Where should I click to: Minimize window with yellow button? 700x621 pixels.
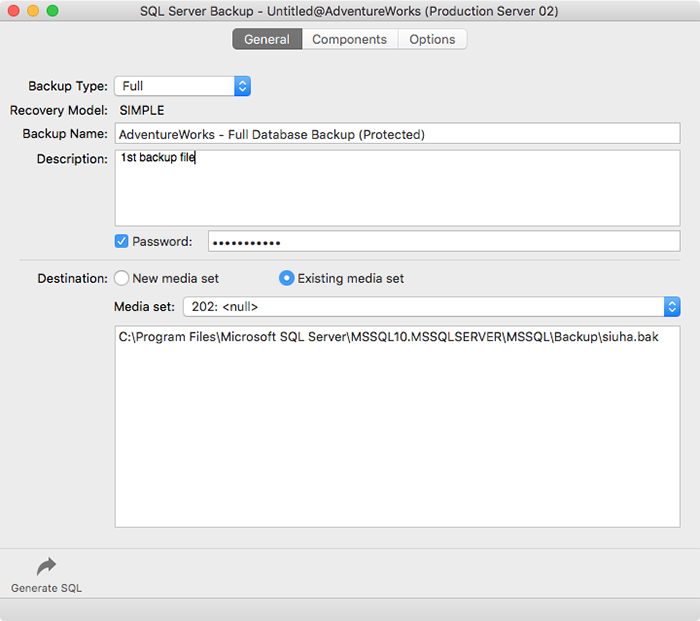click(x=33, y=11)
